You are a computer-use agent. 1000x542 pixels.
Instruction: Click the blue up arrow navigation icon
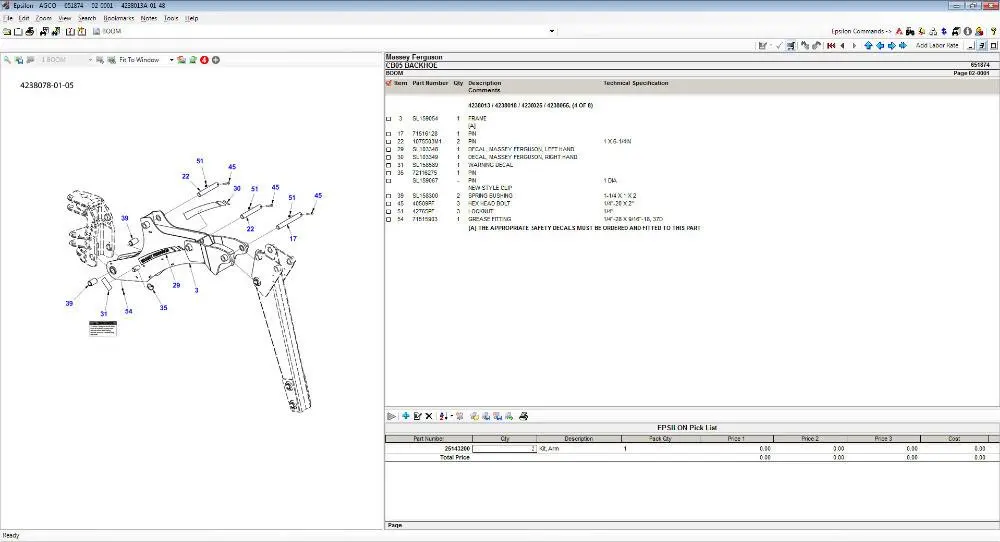click(x=868, y=46)
